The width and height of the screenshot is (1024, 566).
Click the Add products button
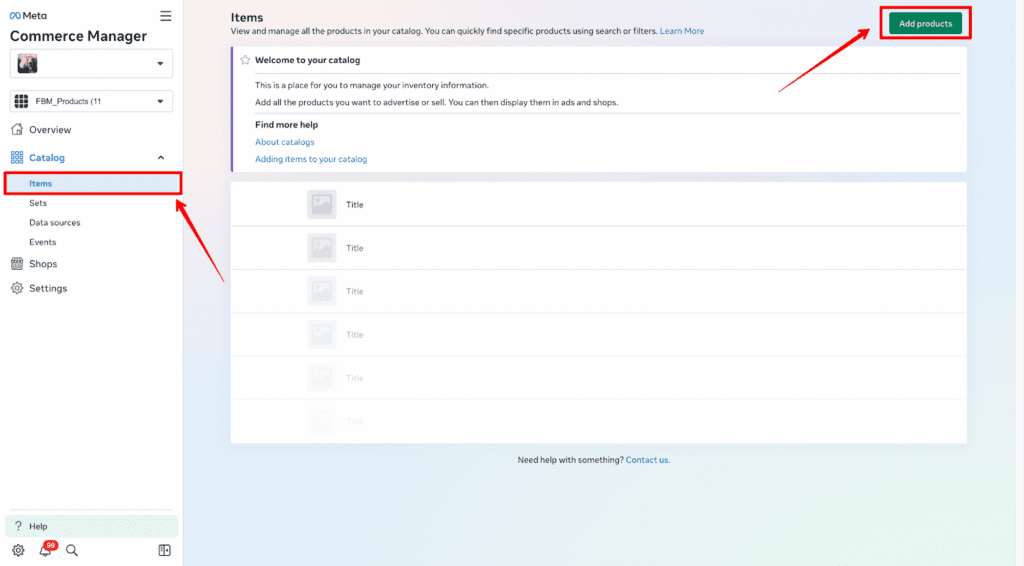tap(925, 24)
